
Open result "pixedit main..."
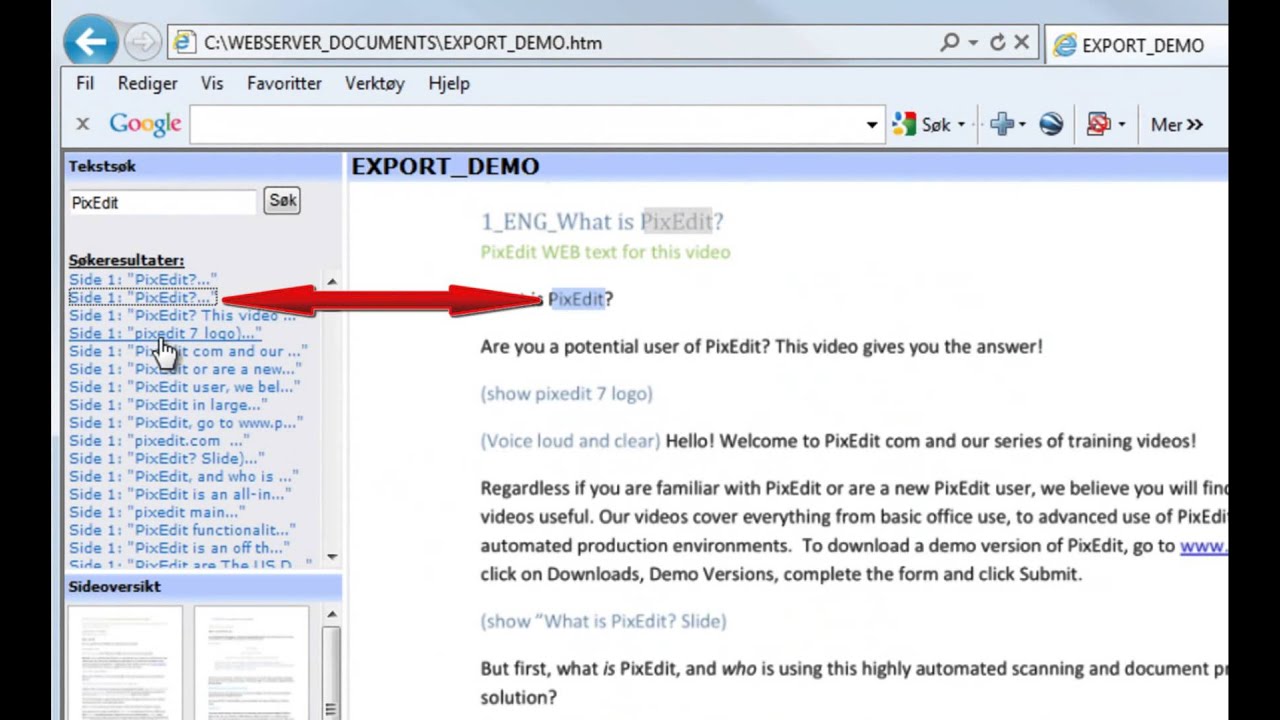click(157, 512)
